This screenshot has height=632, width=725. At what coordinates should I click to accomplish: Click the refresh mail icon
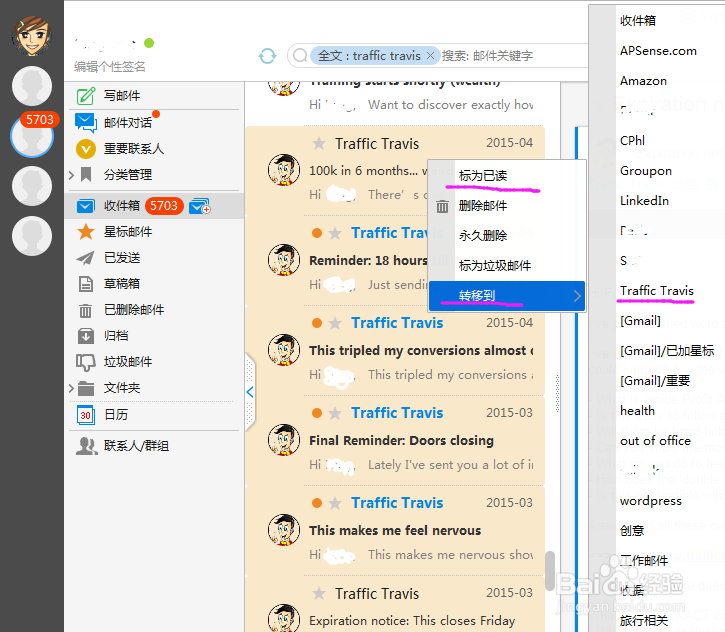(x=267, y=56)
